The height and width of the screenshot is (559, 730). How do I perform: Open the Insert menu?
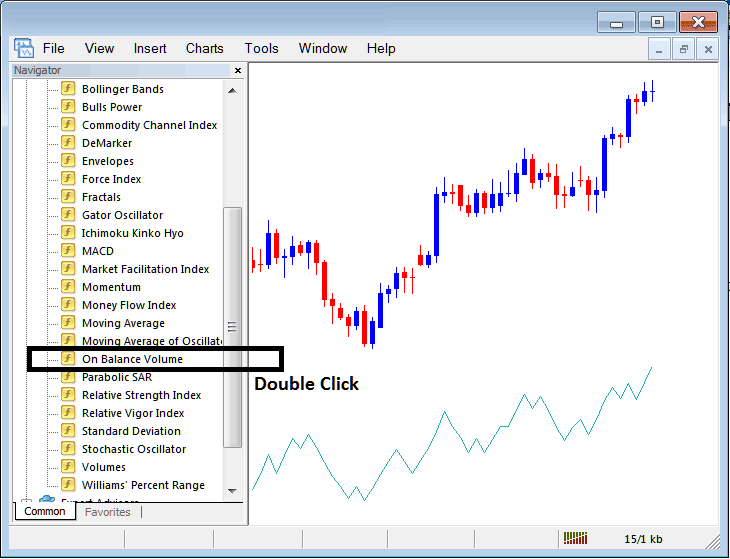point(150,48)
